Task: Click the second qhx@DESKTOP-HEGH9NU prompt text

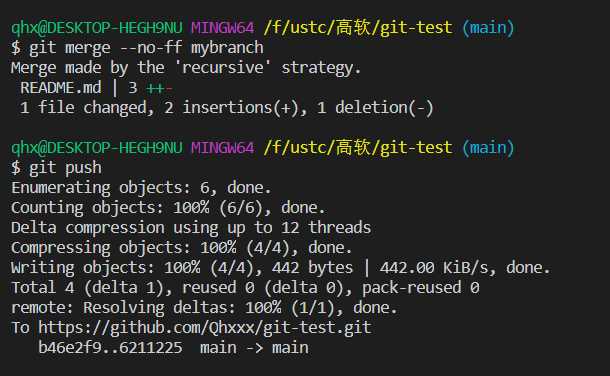Action: point(96,148)
